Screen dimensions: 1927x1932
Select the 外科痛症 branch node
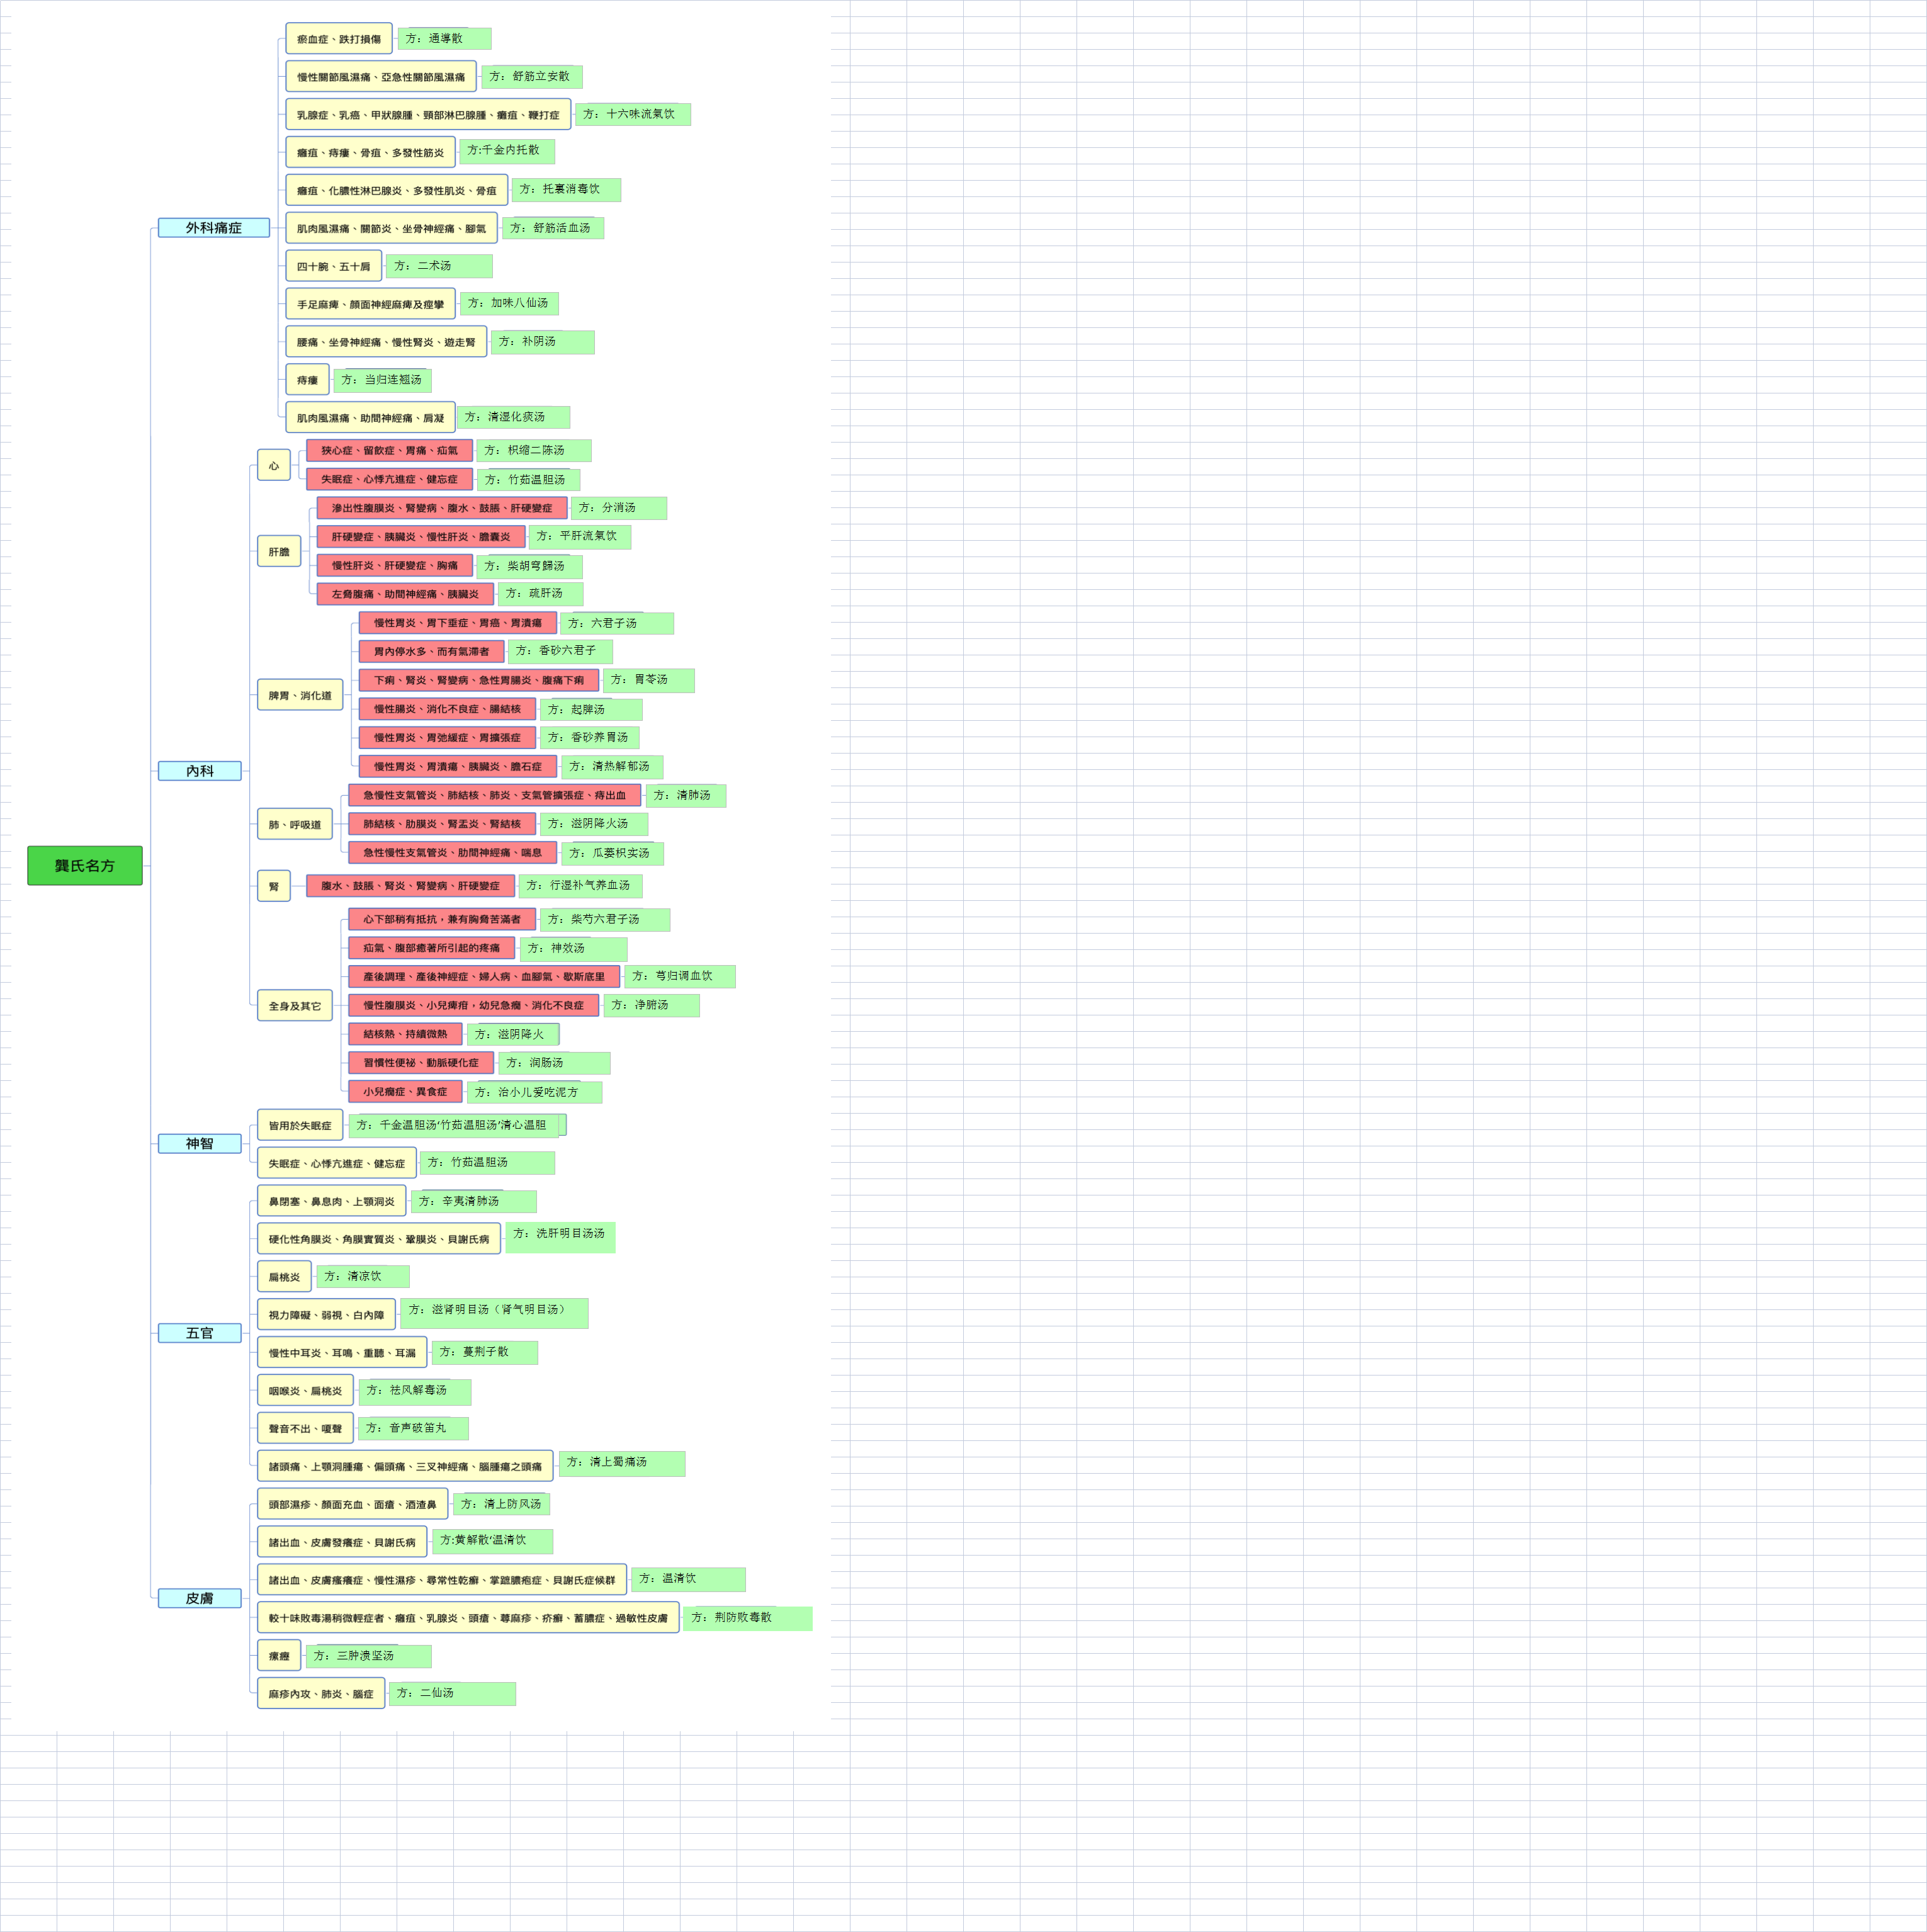pos(214,228)
